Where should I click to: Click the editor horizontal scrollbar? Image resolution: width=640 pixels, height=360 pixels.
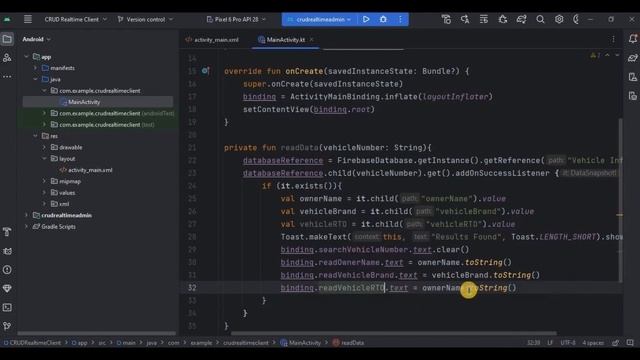pyautogui.click(x=393, y=333)
